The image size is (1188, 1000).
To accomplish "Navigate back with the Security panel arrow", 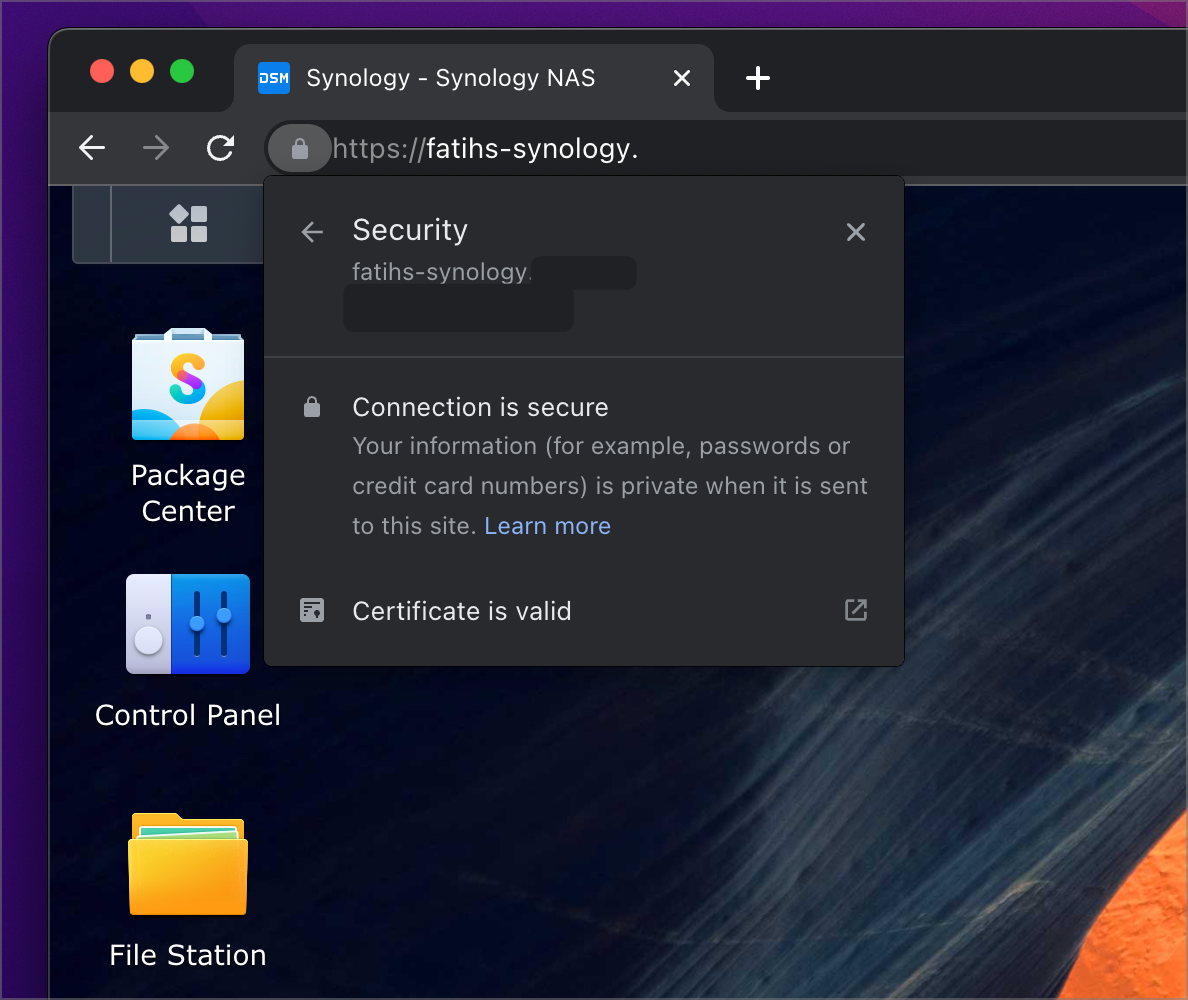I will click(311, 231).
